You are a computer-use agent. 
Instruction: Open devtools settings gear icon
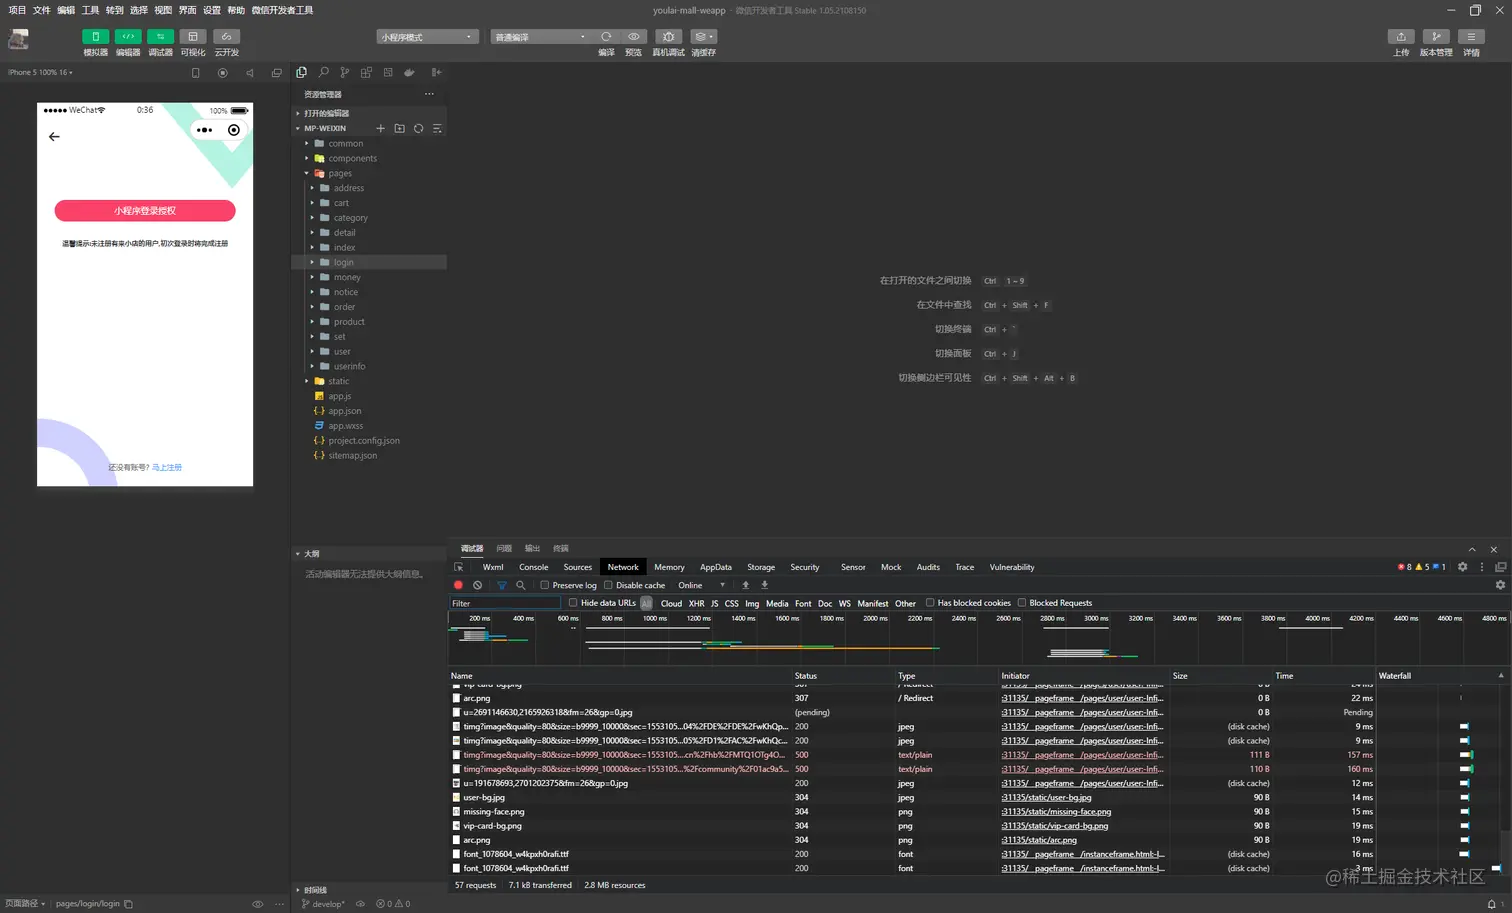pyautogui.click(x=1462, y=567)
